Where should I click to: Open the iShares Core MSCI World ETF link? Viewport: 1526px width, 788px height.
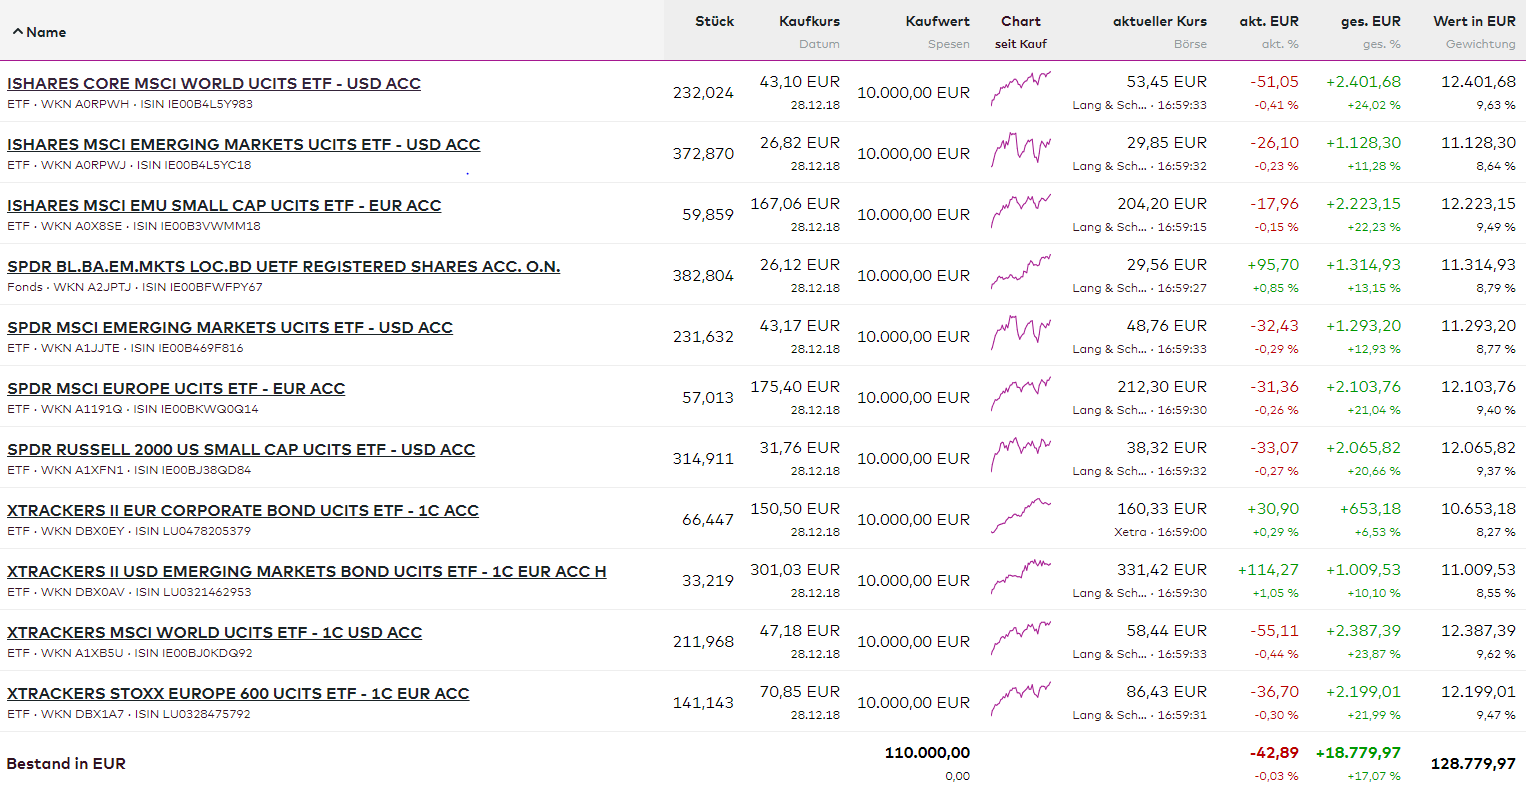click(x=214, y=84)
